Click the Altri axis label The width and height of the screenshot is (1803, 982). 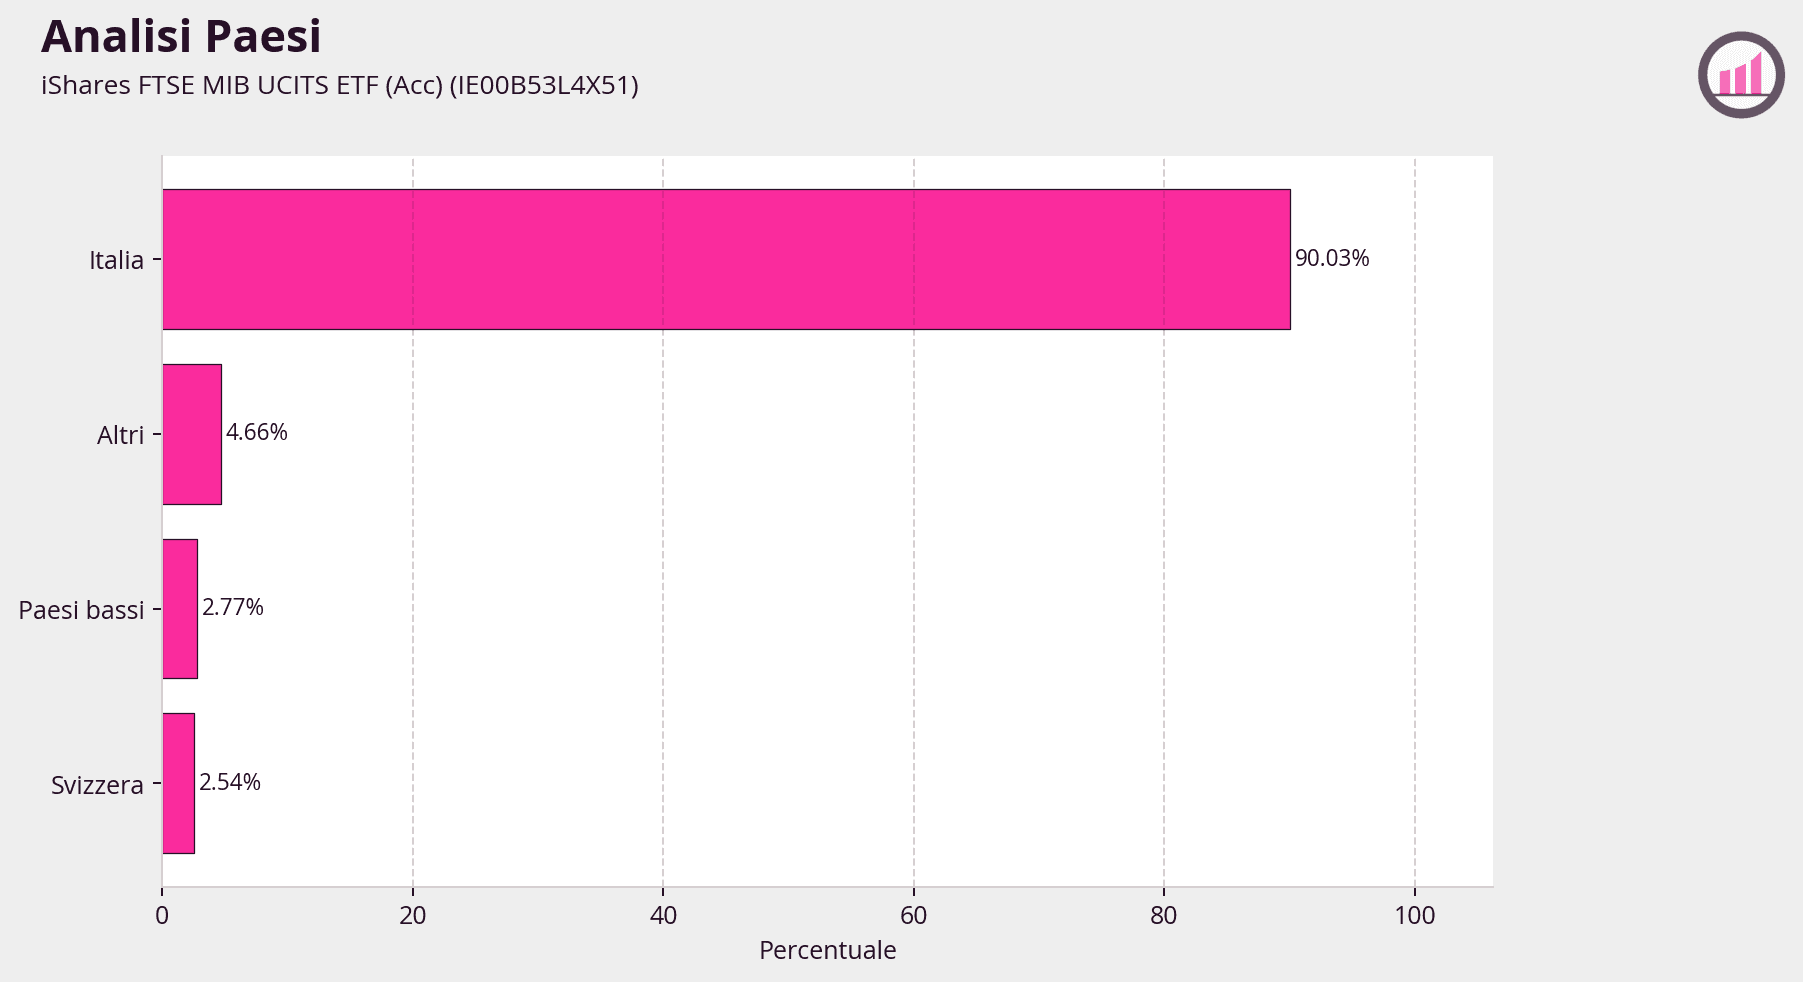coord(120,435)
